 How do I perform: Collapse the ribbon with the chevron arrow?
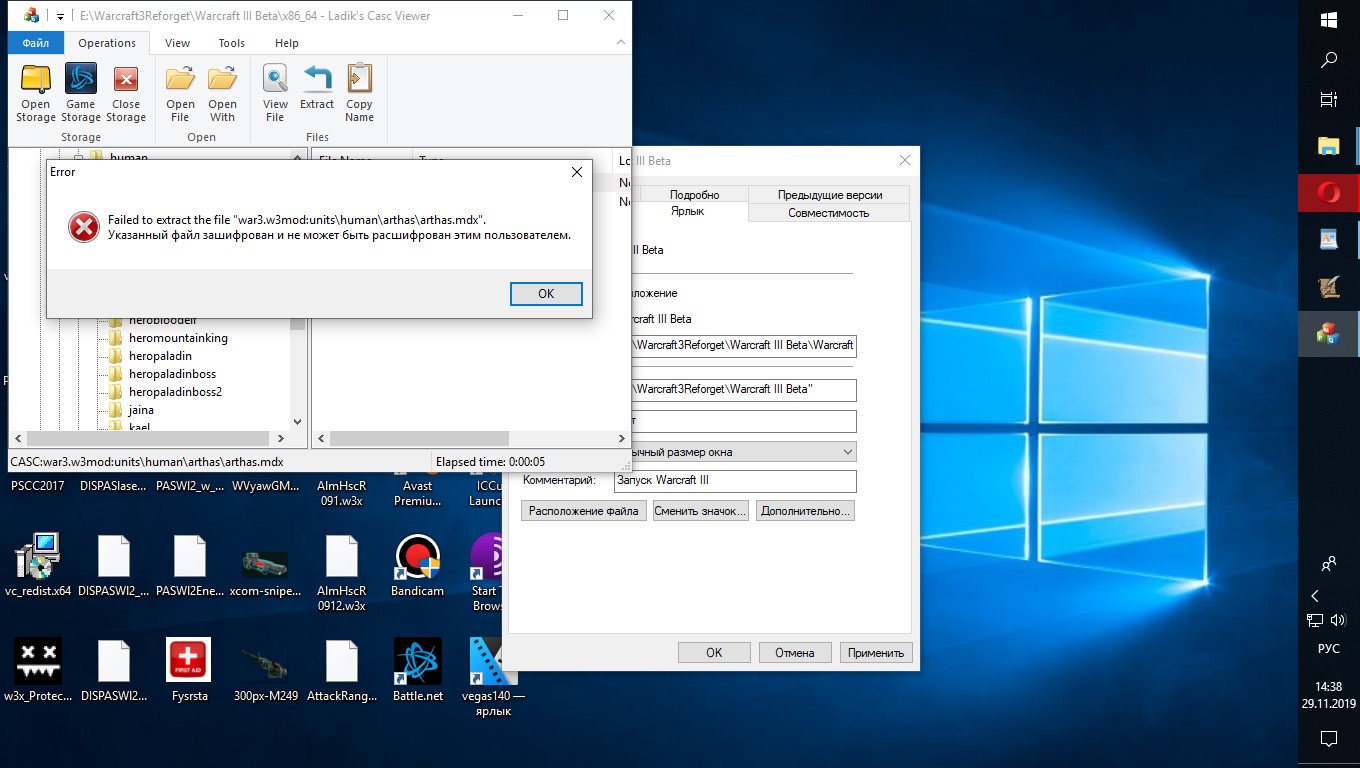pyautogui.click(x=621, y=43)
